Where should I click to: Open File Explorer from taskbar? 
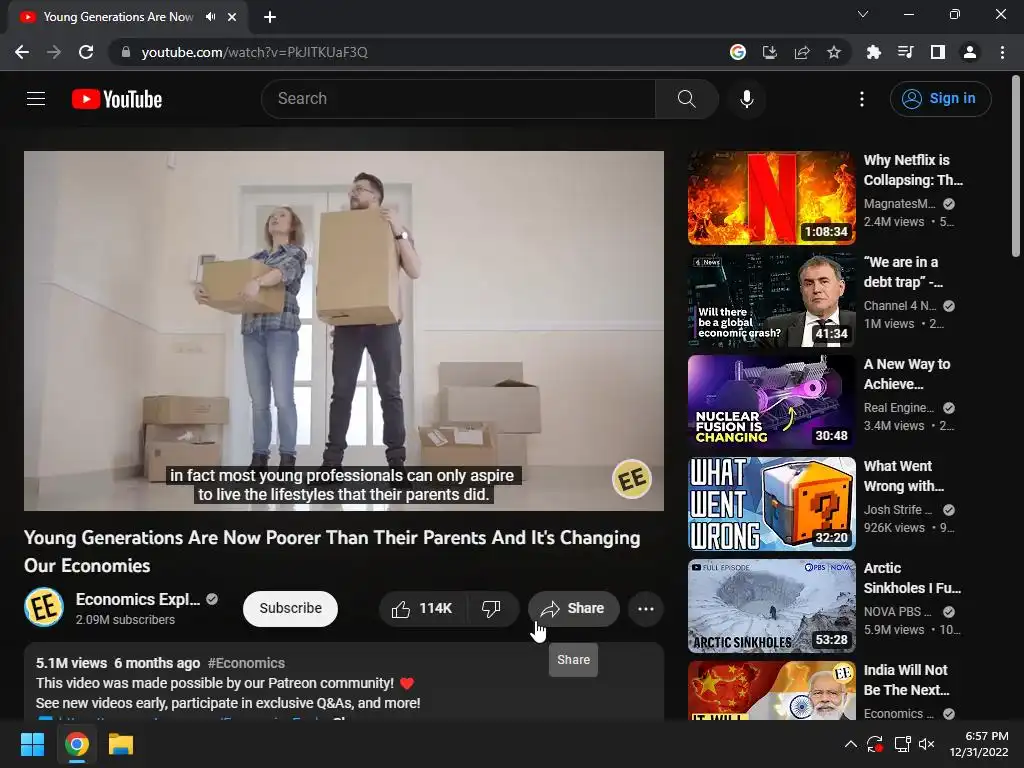coord(121,744)
